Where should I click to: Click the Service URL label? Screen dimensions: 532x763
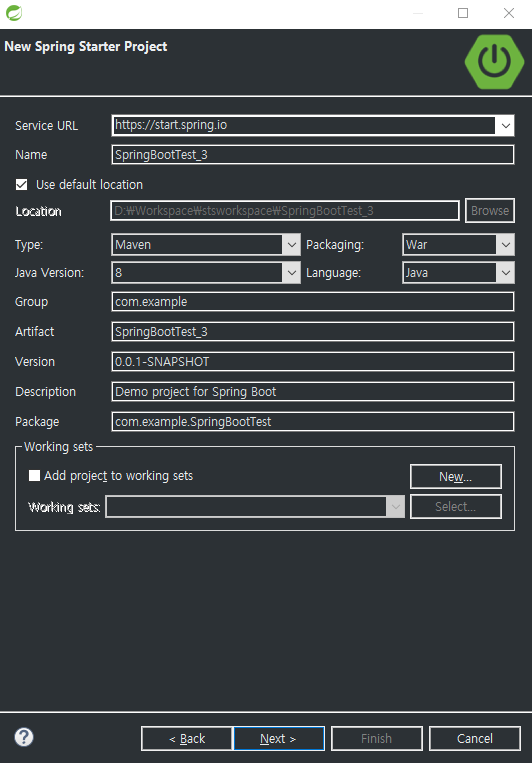(x=46, y=126)
